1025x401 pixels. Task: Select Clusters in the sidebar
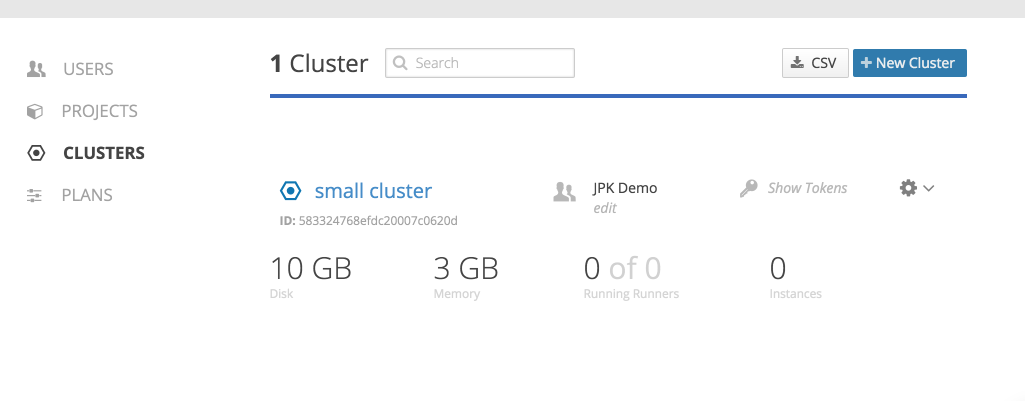tap(104, 153)
